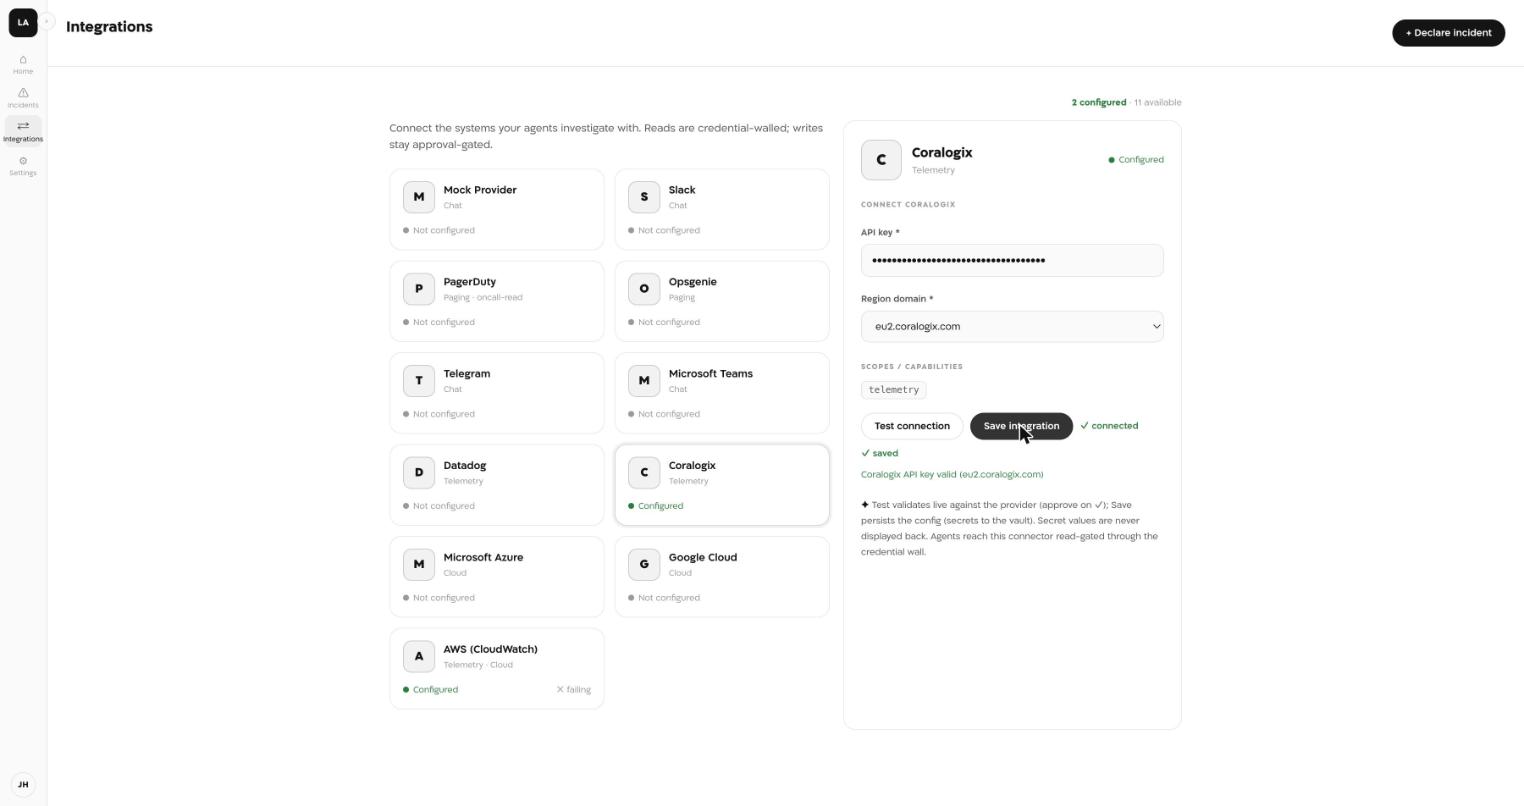Open the Region domain dropdown
The height and width of the screenshot is (806, 1524).
click(x=1012, y=327)
